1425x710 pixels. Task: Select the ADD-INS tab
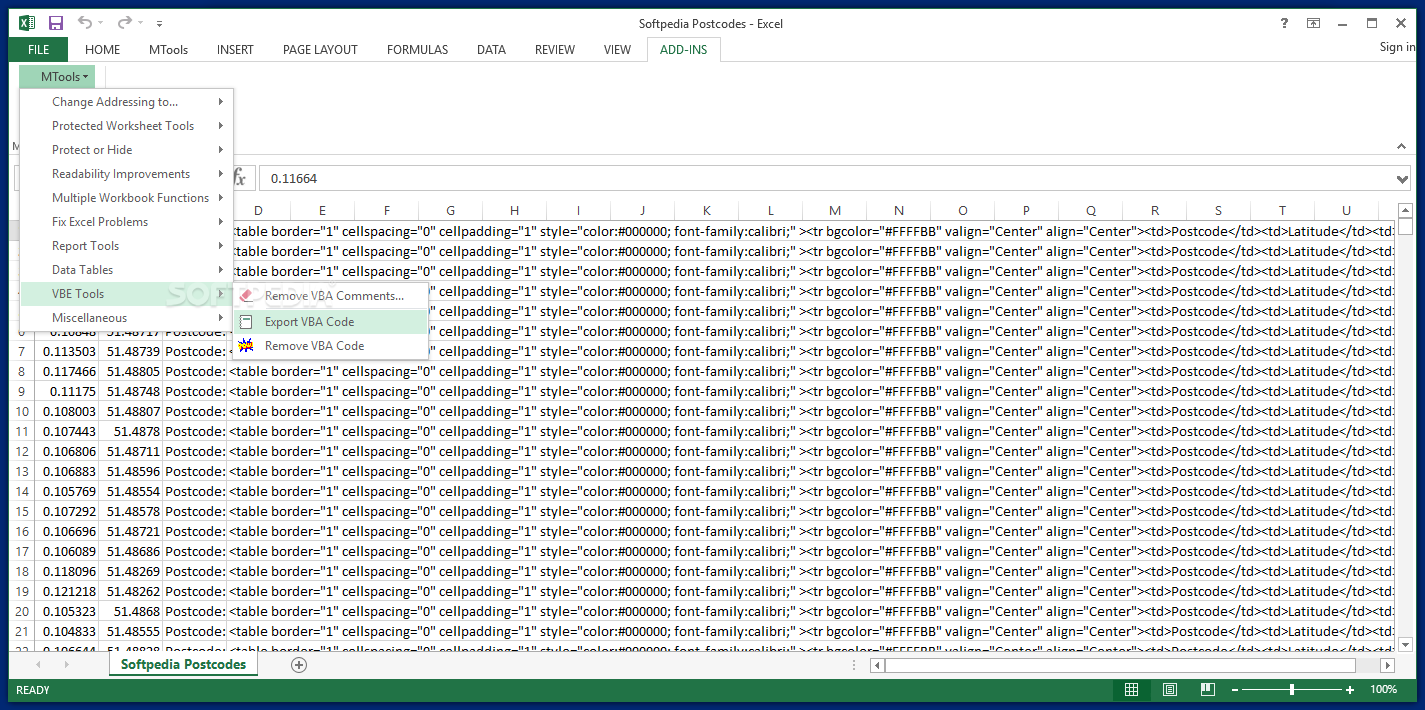click(x=683, y=50)
